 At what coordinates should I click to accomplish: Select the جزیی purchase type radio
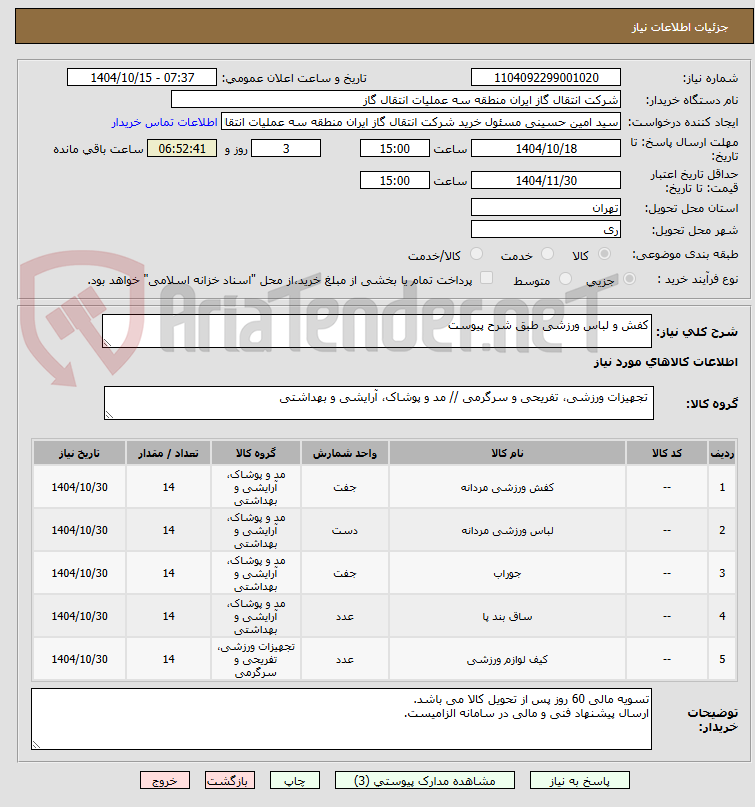pyautogui.click(x=629, y=279)
